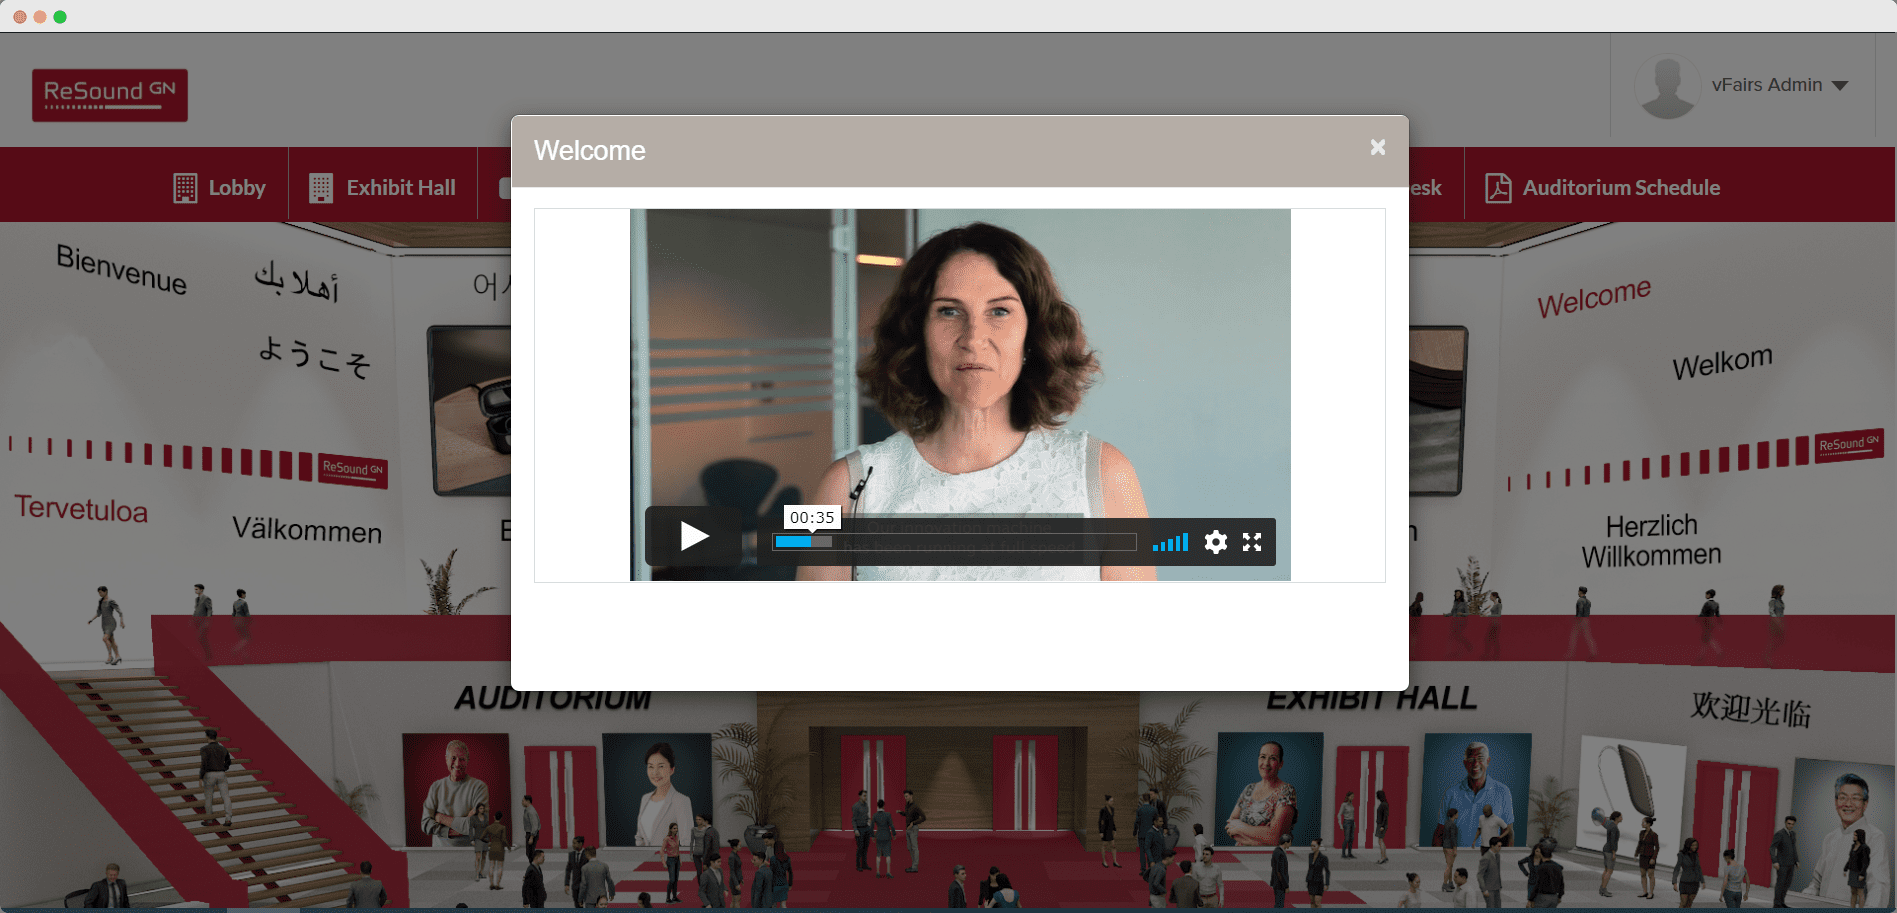Click the green macOS maximize button

point(60,17)
